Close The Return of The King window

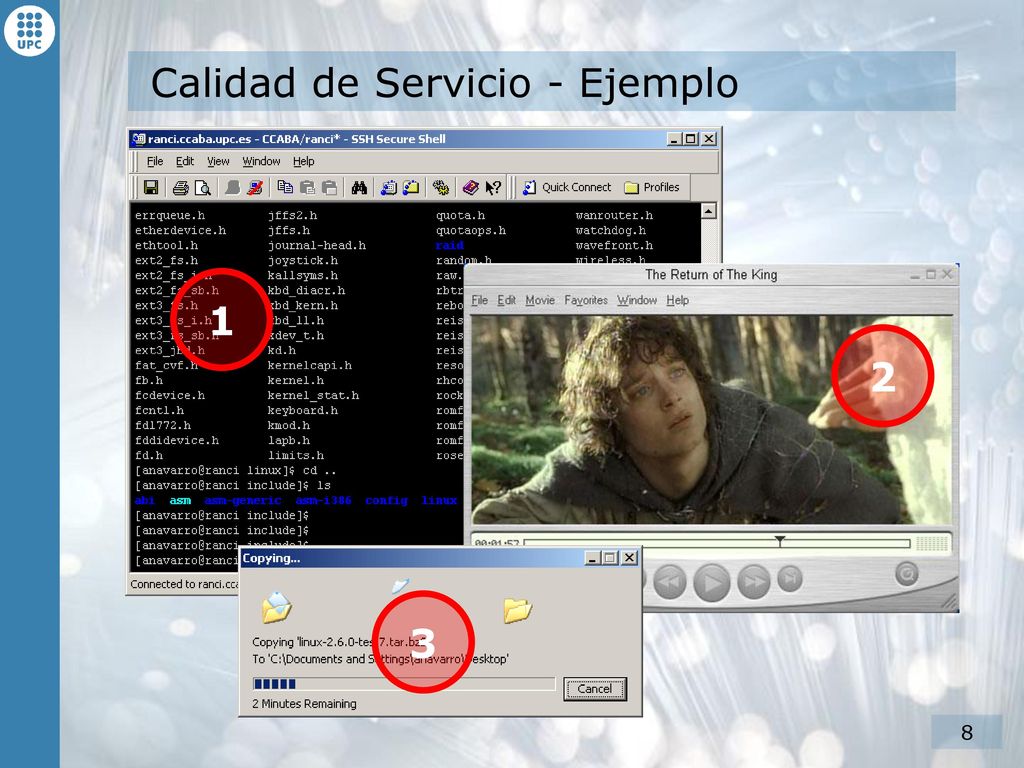(947, 274)
